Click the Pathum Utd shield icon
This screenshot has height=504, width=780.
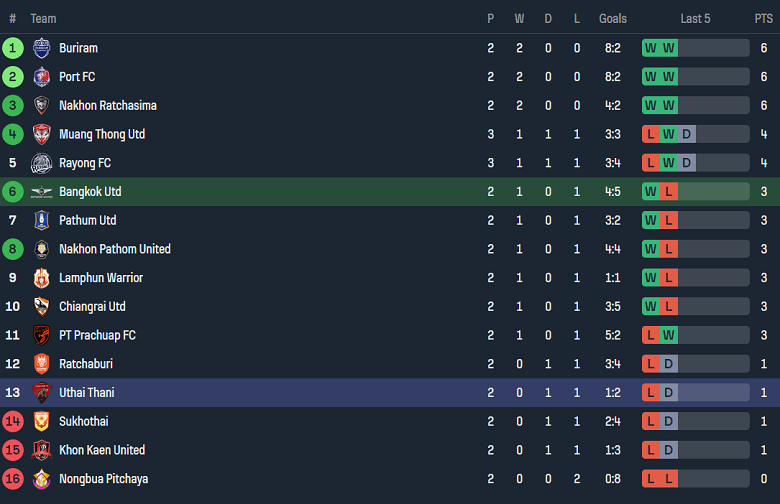(41, 220)
